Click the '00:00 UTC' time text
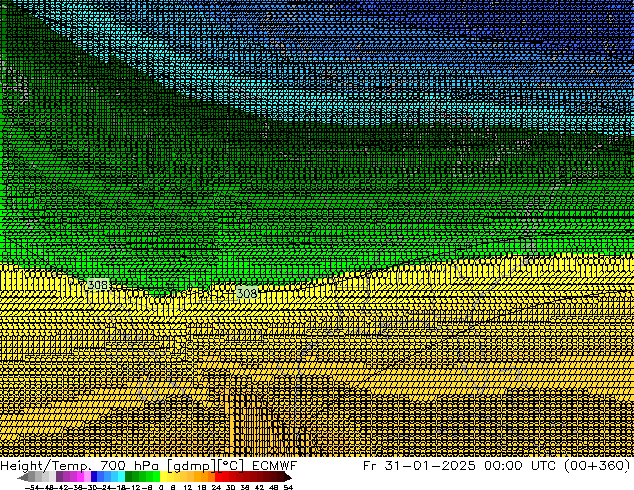634x490 pixels. coord(522,465)
